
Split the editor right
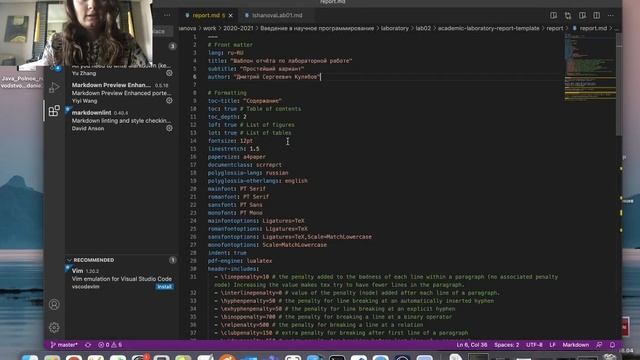596,16
